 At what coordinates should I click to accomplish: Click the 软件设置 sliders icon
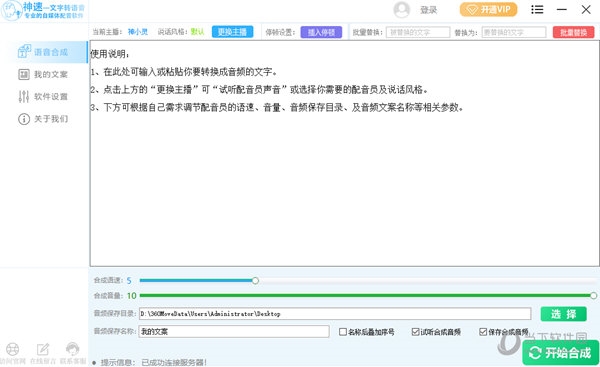point(24,96)
